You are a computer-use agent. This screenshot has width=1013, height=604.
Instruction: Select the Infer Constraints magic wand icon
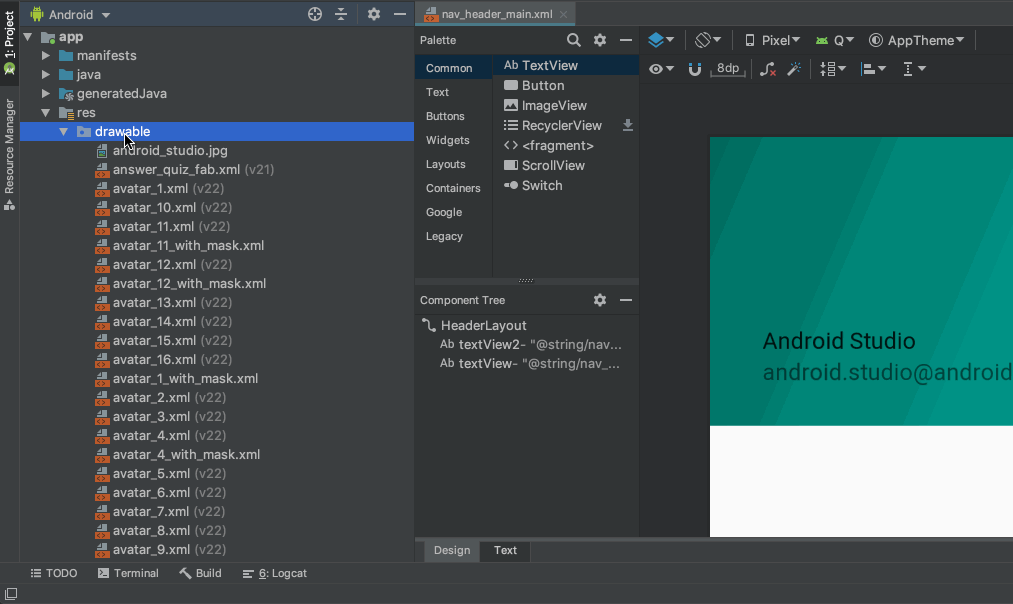tap(795, 68)
